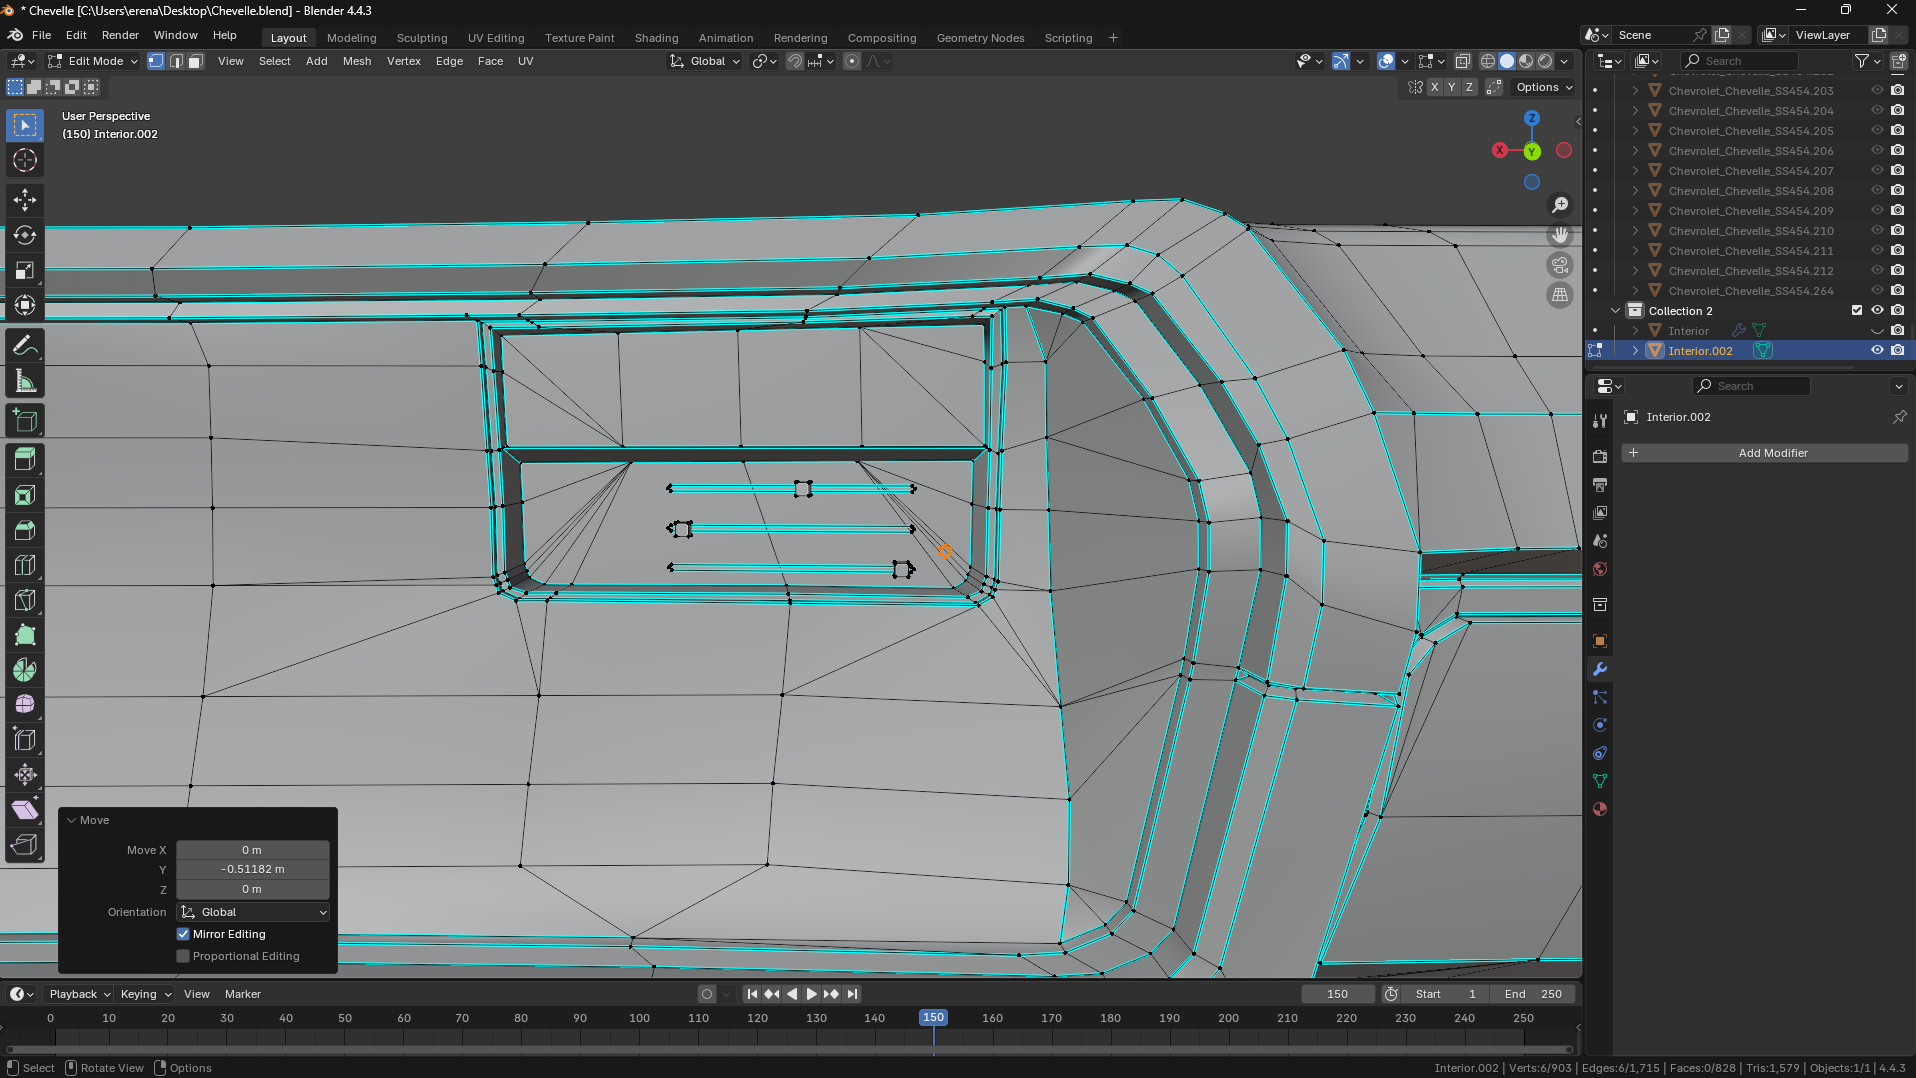Switch to face select mode
1916x1078 pixels.
[x=196, y=61]
